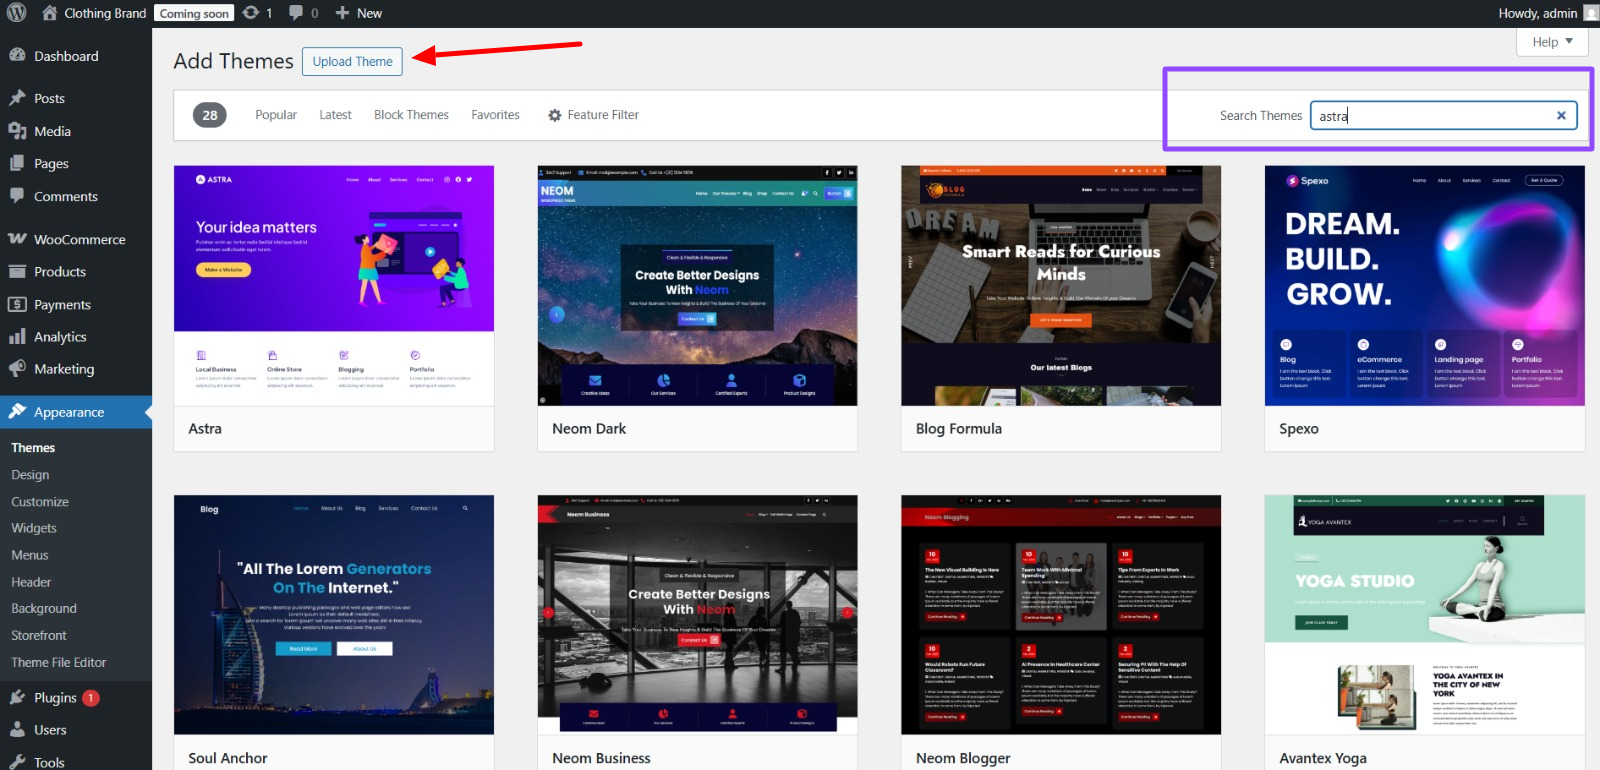Click the Appearance paintbrush icon
1600x770 pixels.
17,411
